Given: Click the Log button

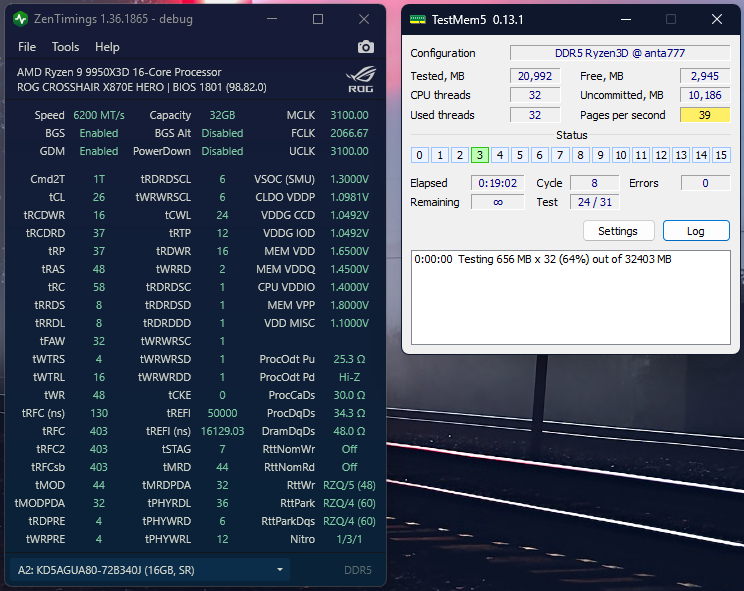Looking at the screenshot, I should pos(696,231).
